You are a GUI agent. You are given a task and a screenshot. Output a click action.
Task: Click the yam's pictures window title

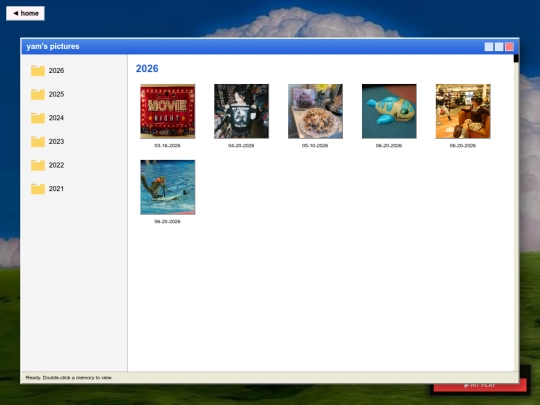(x=53, y=46)
